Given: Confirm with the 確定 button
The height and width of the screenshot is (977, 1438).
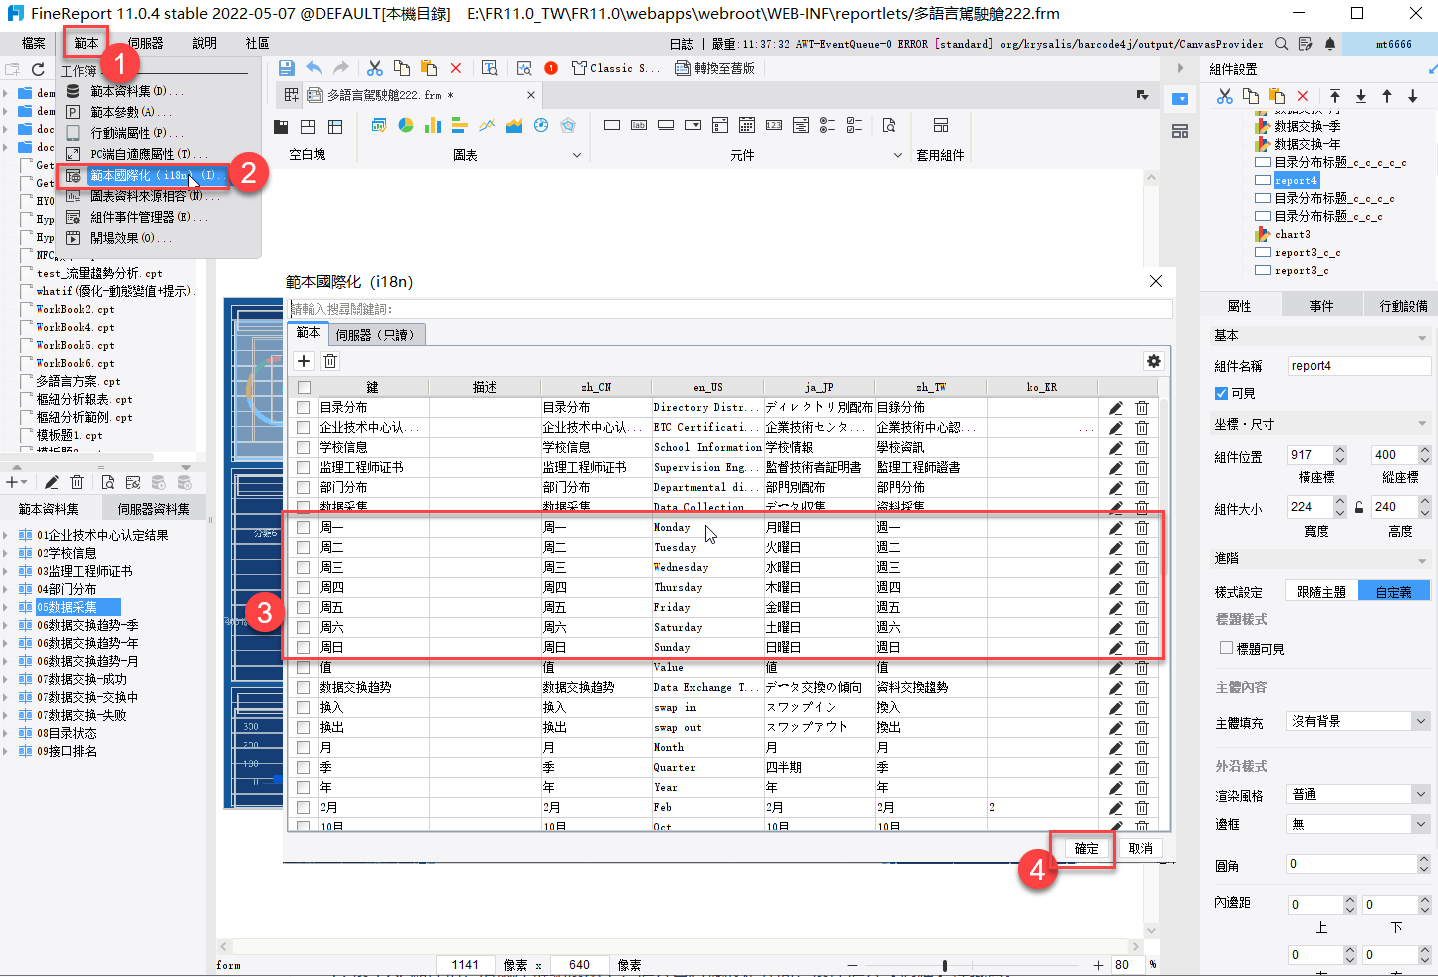Looking at the screenshot, I should pos(1086,848).
